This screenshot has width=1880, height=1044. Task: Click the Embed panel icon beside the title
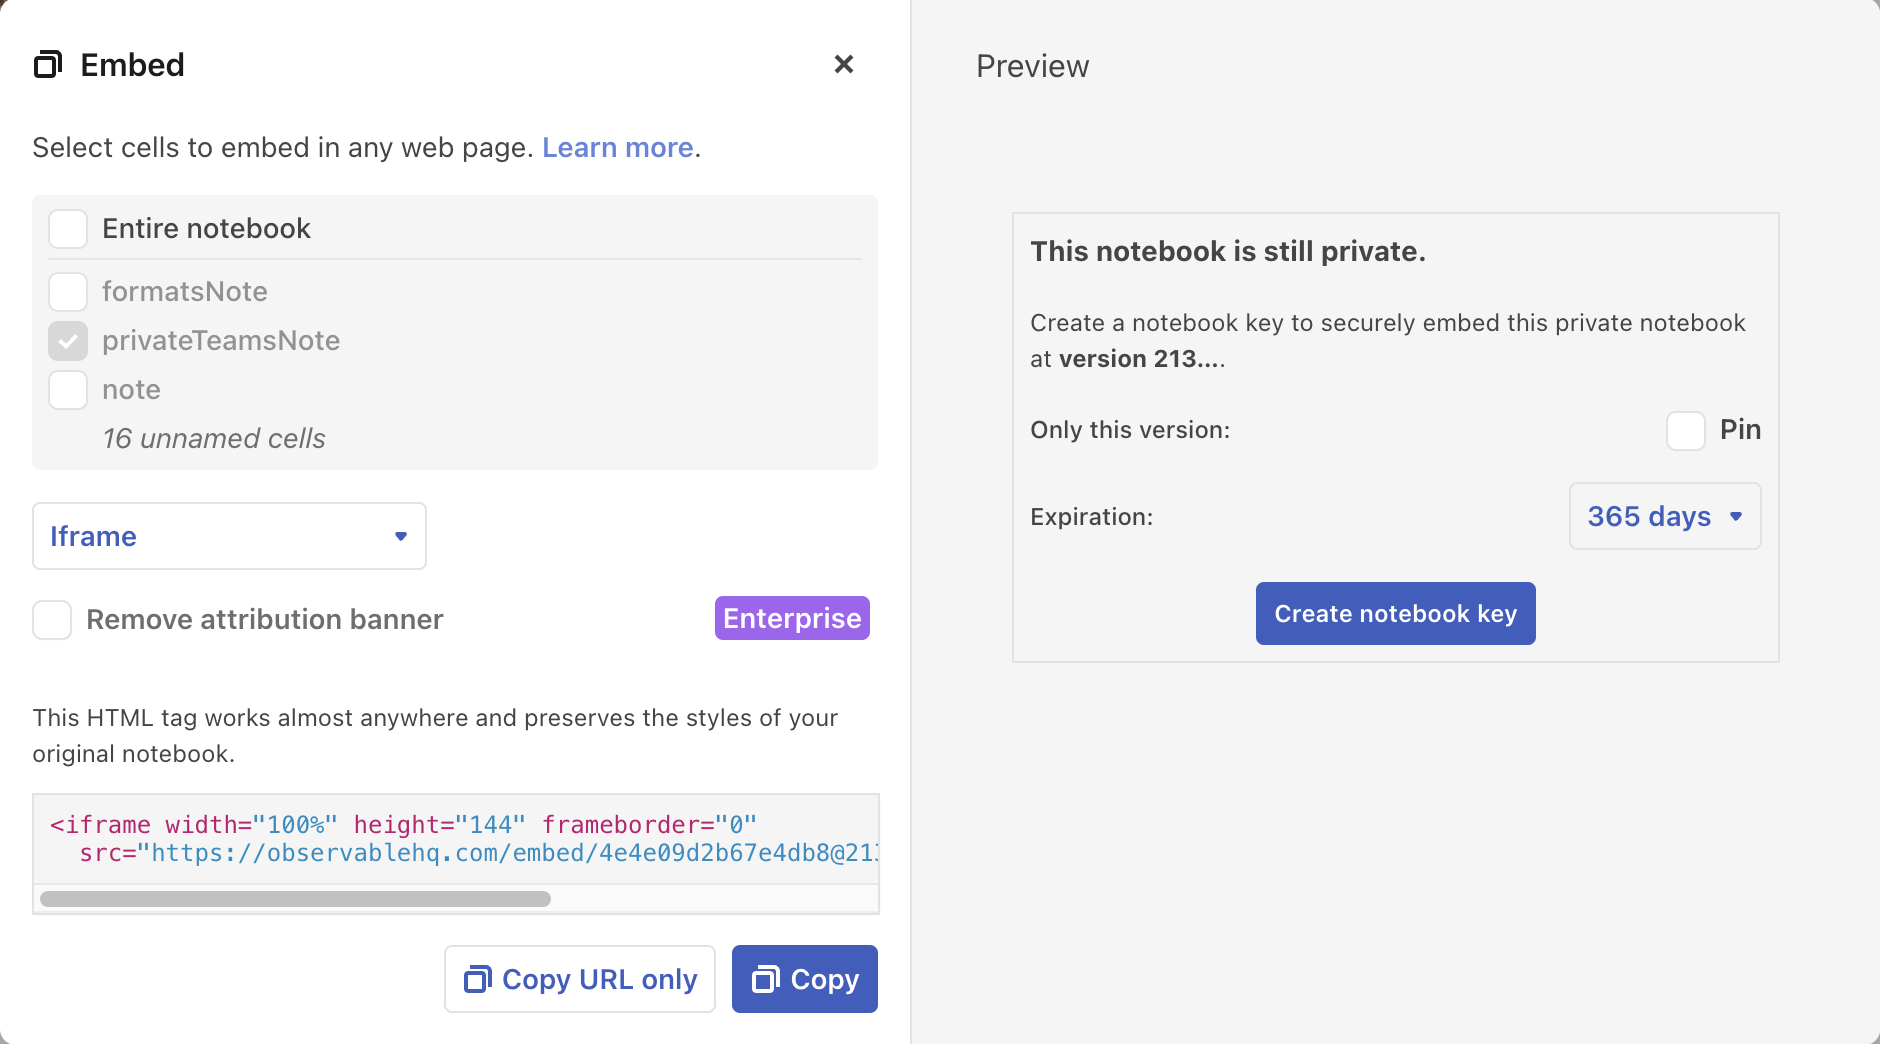[x=49, y=64]
